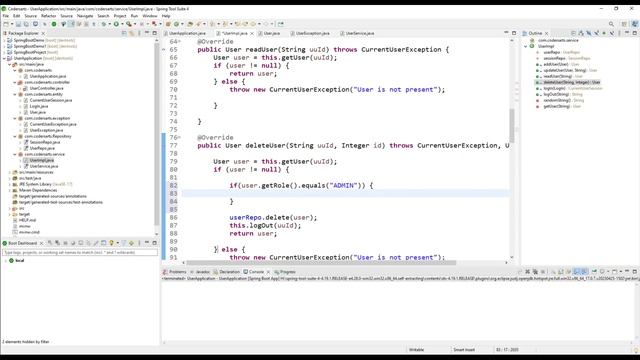Viewport: 640px width, 360px height.
Task: Click the lightbulb icon in Boot Dashboard
Action: [111, 243]
